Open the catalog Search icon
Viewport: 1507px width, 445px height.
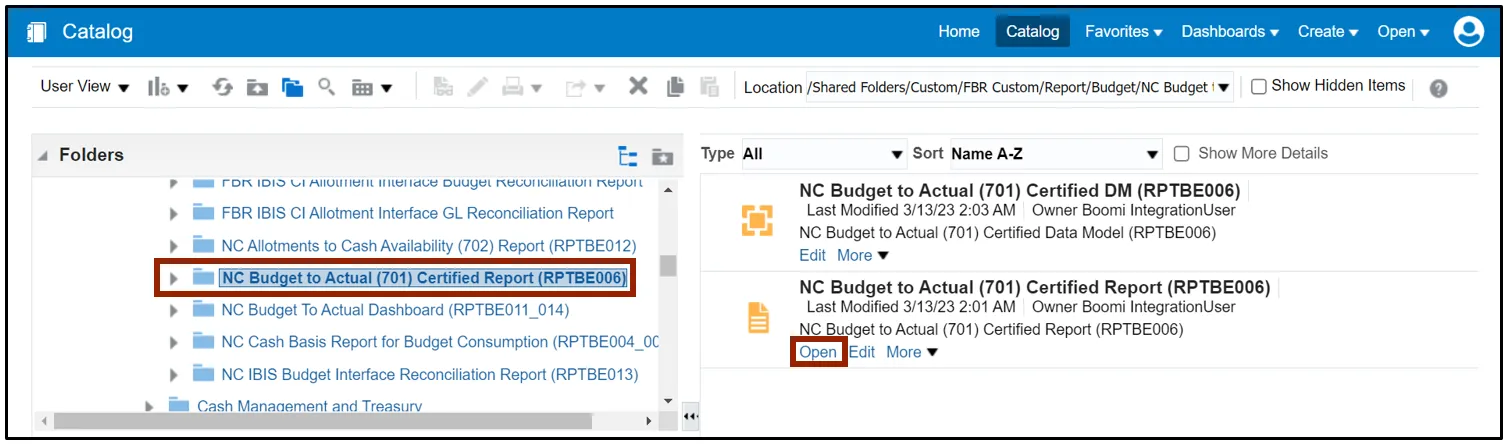point(326,87)
